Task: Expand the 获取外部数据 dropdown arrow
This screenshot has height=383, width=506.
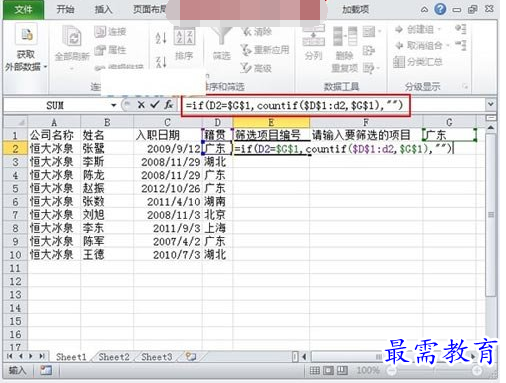Action: tap(45, 67)
